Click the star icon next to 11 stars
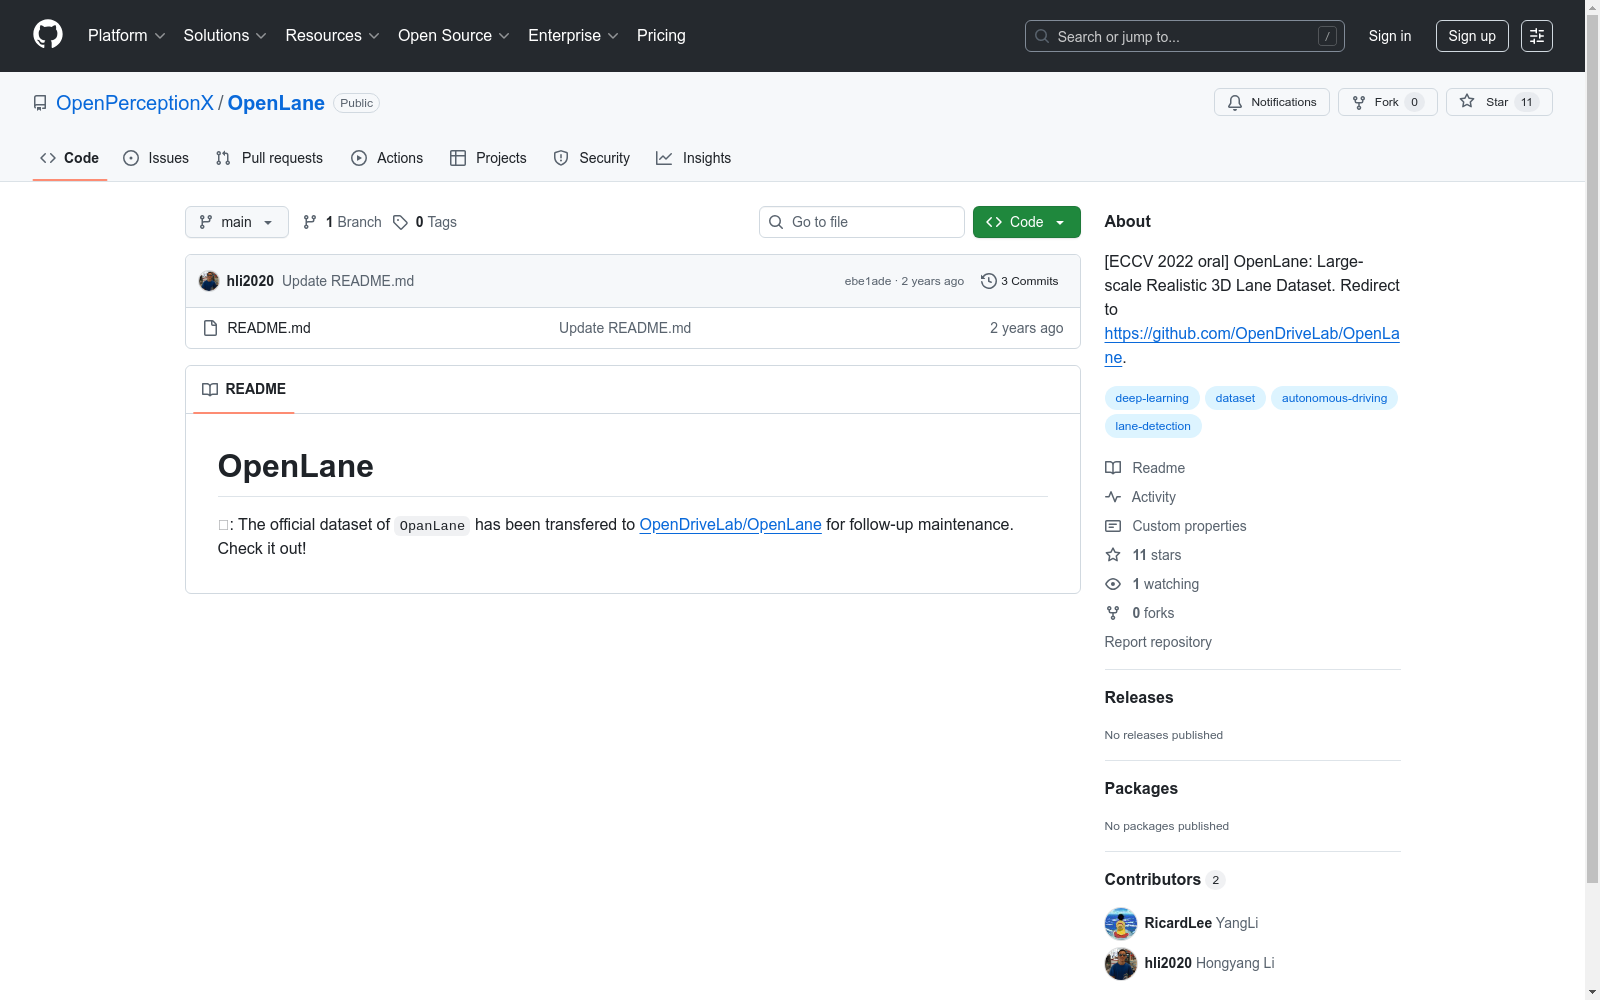The width and height of the screenshot is (1600, 1000). [x=1113, y=555]
